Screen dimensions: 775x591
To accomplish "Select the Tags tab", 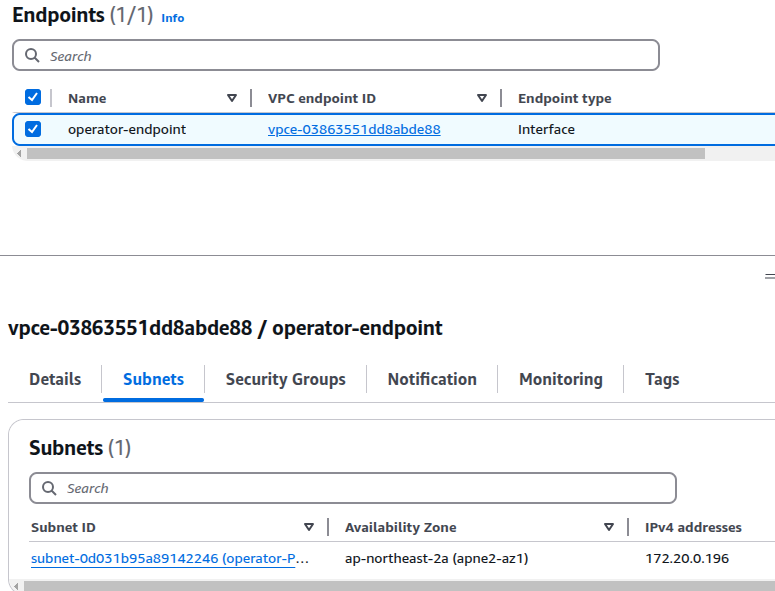I will tap(662, 379).
